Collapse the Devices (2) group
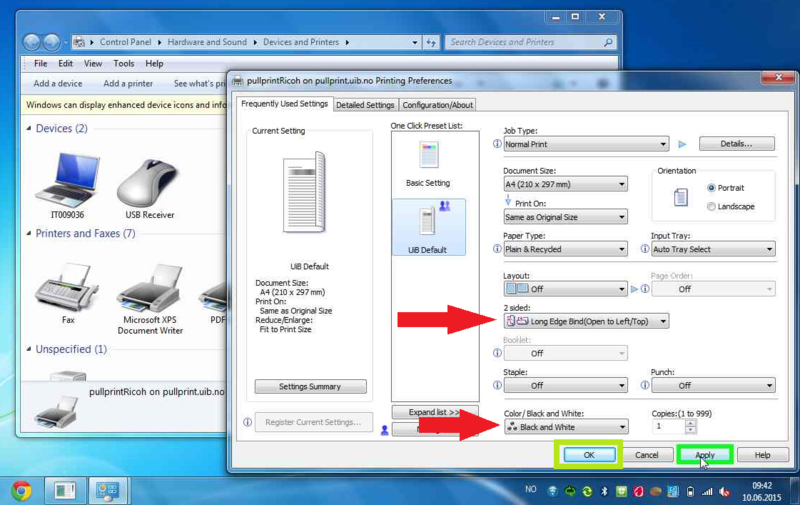This screenshot has width=800, height=505. point(29,129)
